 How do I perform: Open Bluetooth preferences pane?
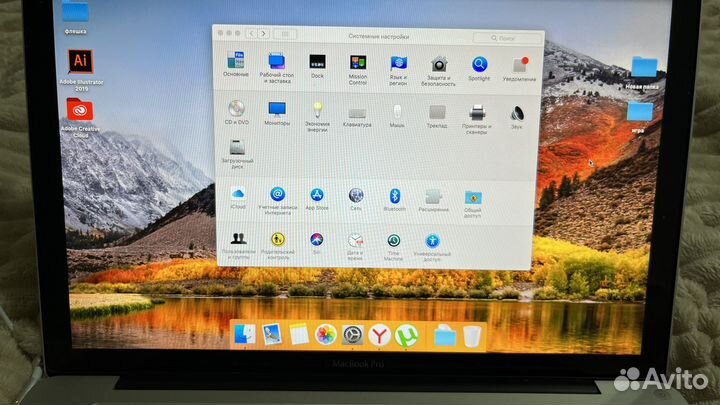coord(394,196)
